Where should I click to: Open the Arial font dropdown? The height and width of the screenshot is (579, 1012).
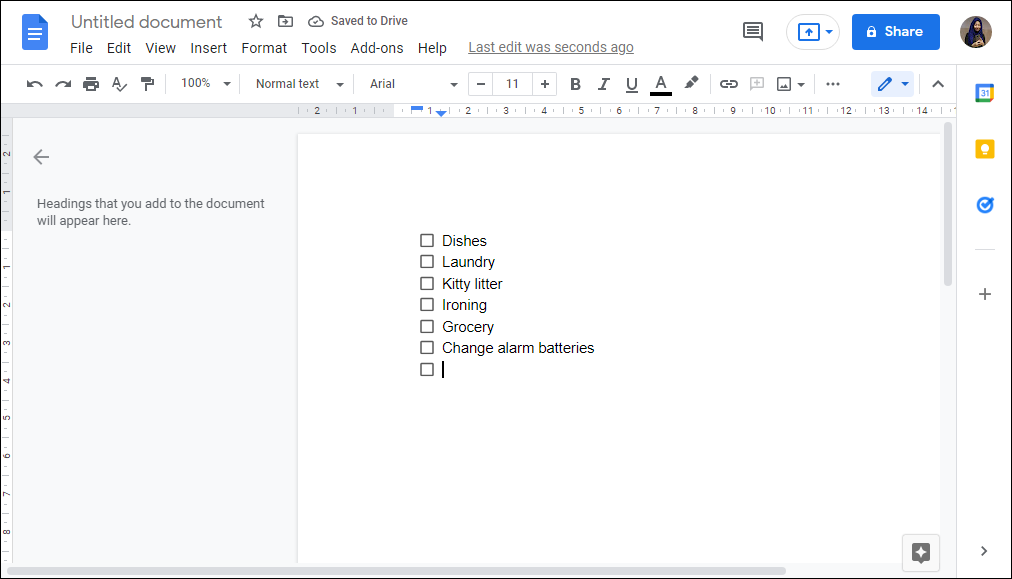pos(413,84)
